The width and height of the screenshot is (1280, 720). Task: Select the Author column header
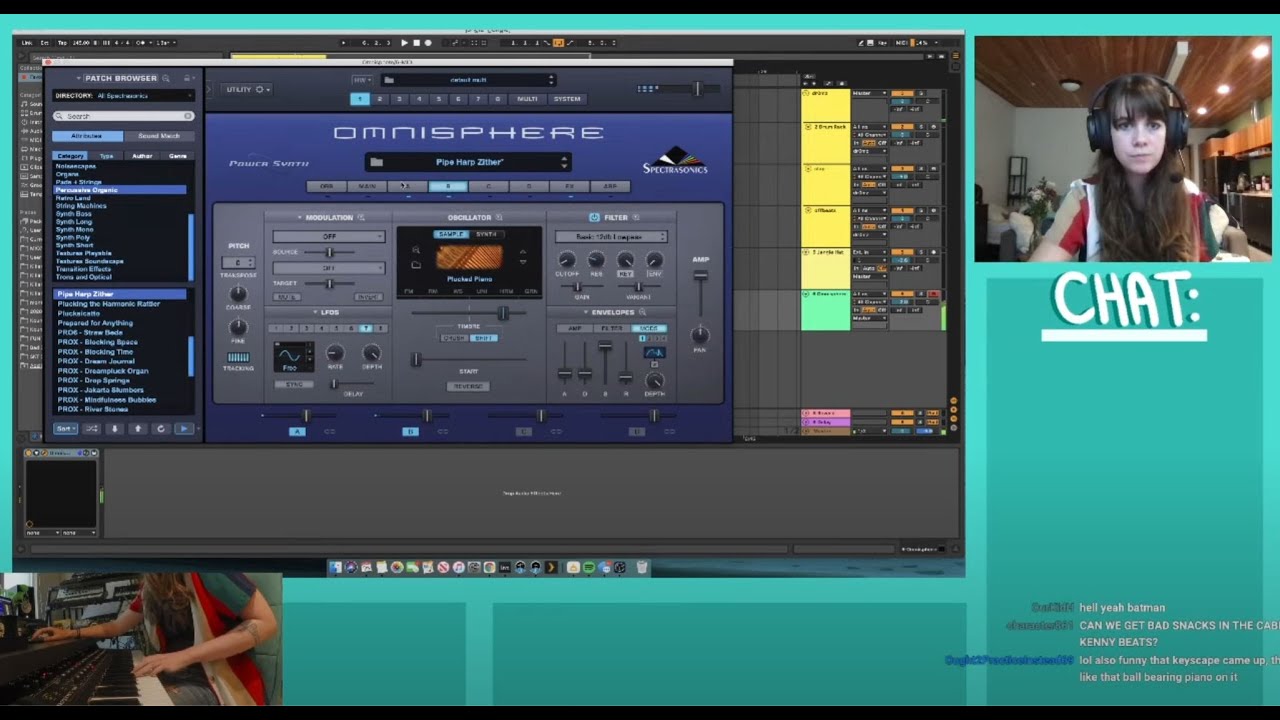(142, 156)
